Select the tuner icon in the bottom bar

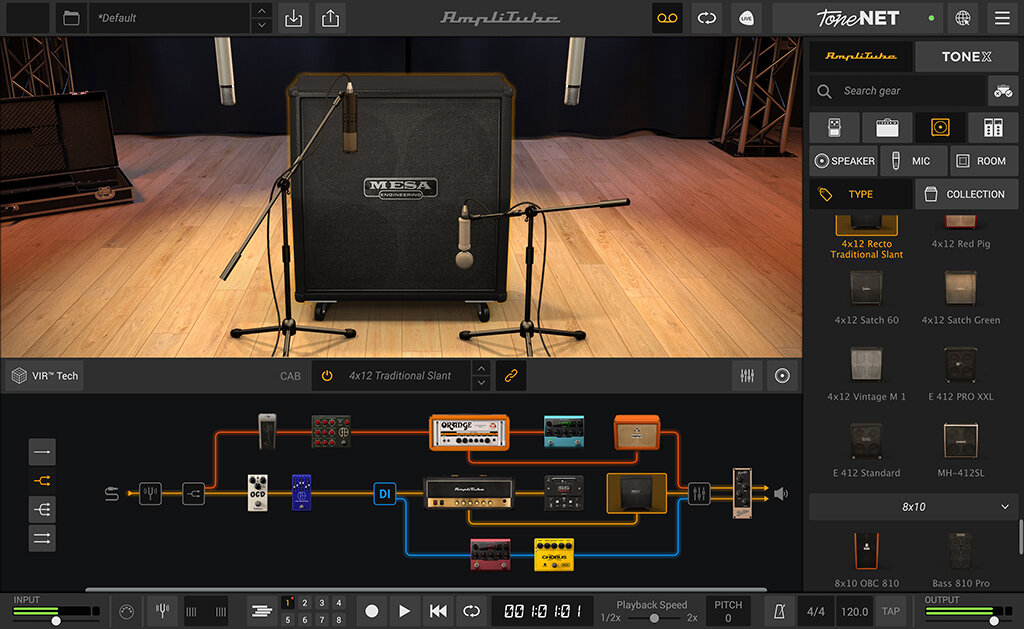pos(161,611)
